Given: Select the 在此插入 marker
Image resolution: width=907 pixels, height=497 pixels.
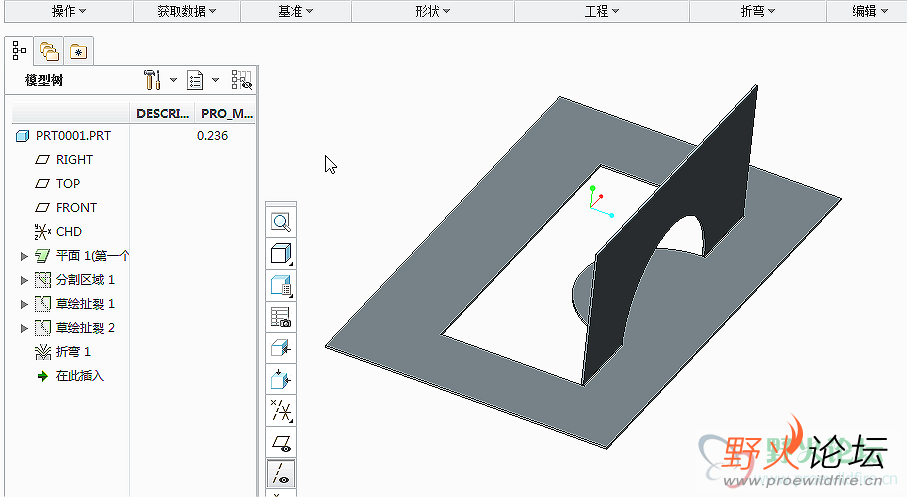Looking at the screenshot, I should click(80, 376).
